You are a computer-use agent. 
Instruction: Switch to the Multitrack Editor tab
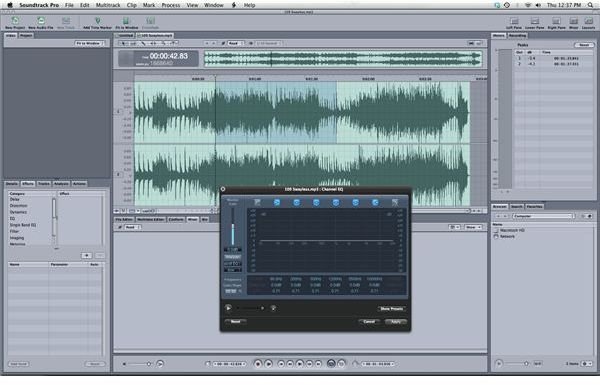pyautogui.click(x=151, y=219)
